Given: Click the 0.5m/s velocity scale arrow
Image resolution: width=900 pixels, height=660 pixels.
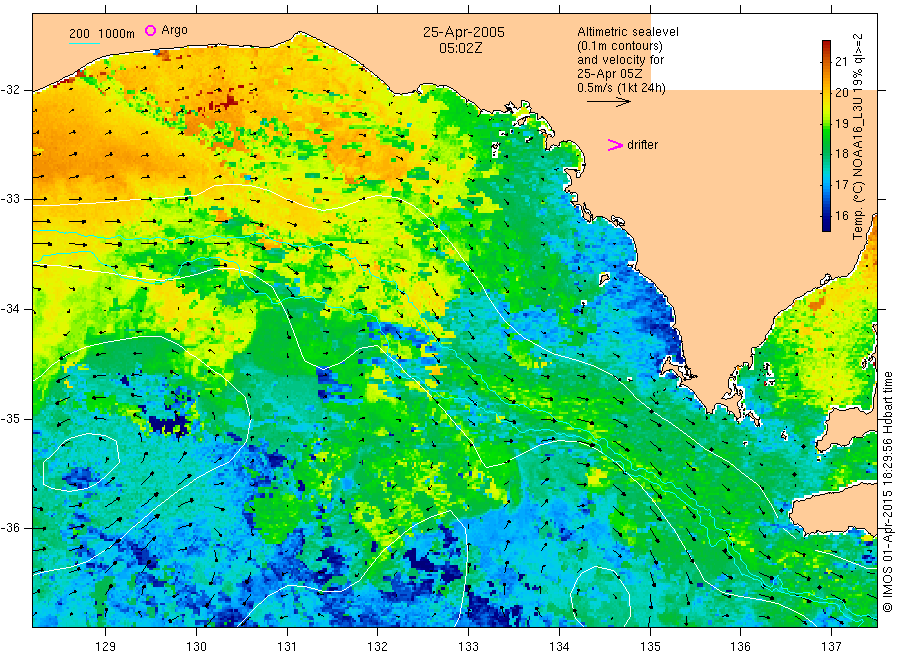Looking at the screenshot, I should pyautogui.click(x=608, y=102).
